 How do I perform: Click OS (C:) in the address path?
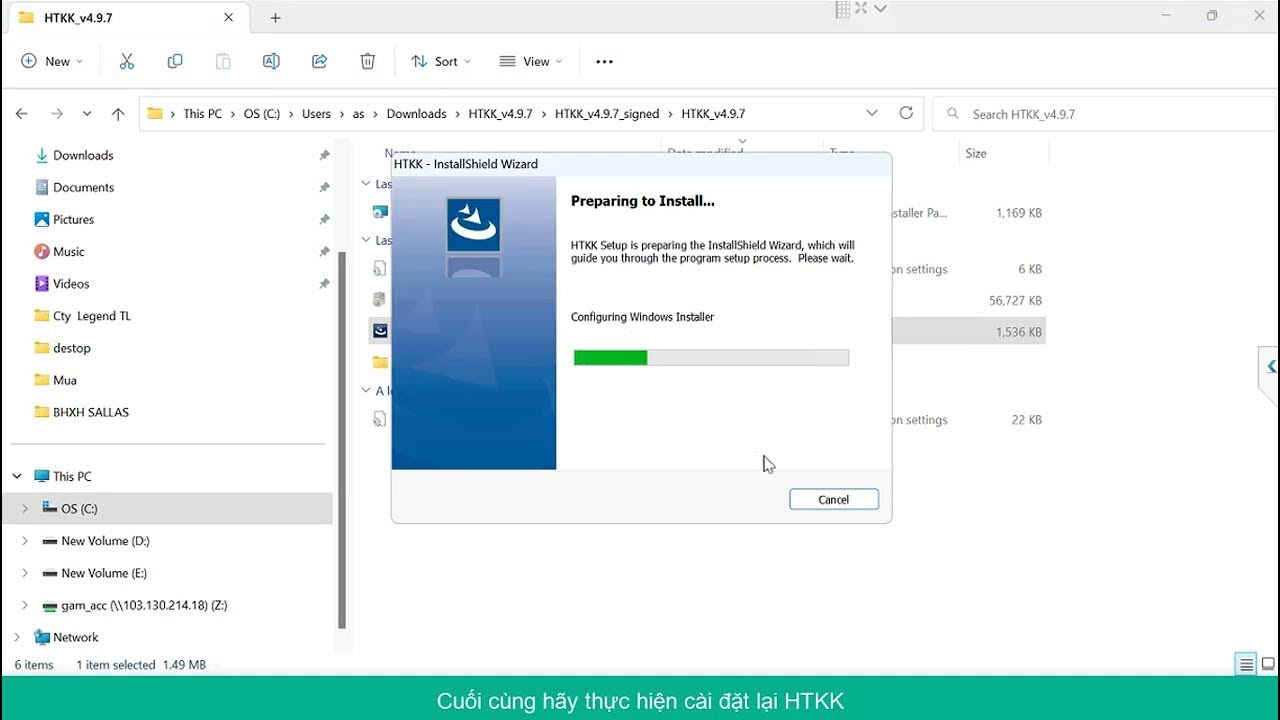coord(262,114)
